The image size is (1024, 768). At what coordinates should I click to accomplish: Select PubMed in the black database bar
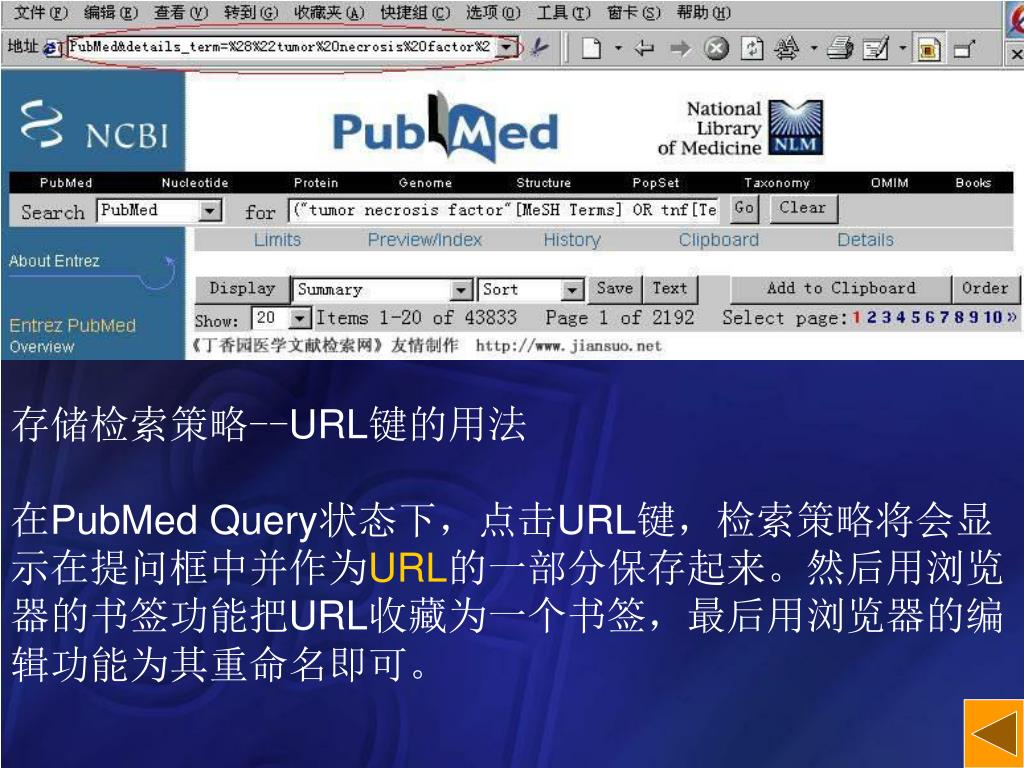pyautogui.click(x=66, y=183)
